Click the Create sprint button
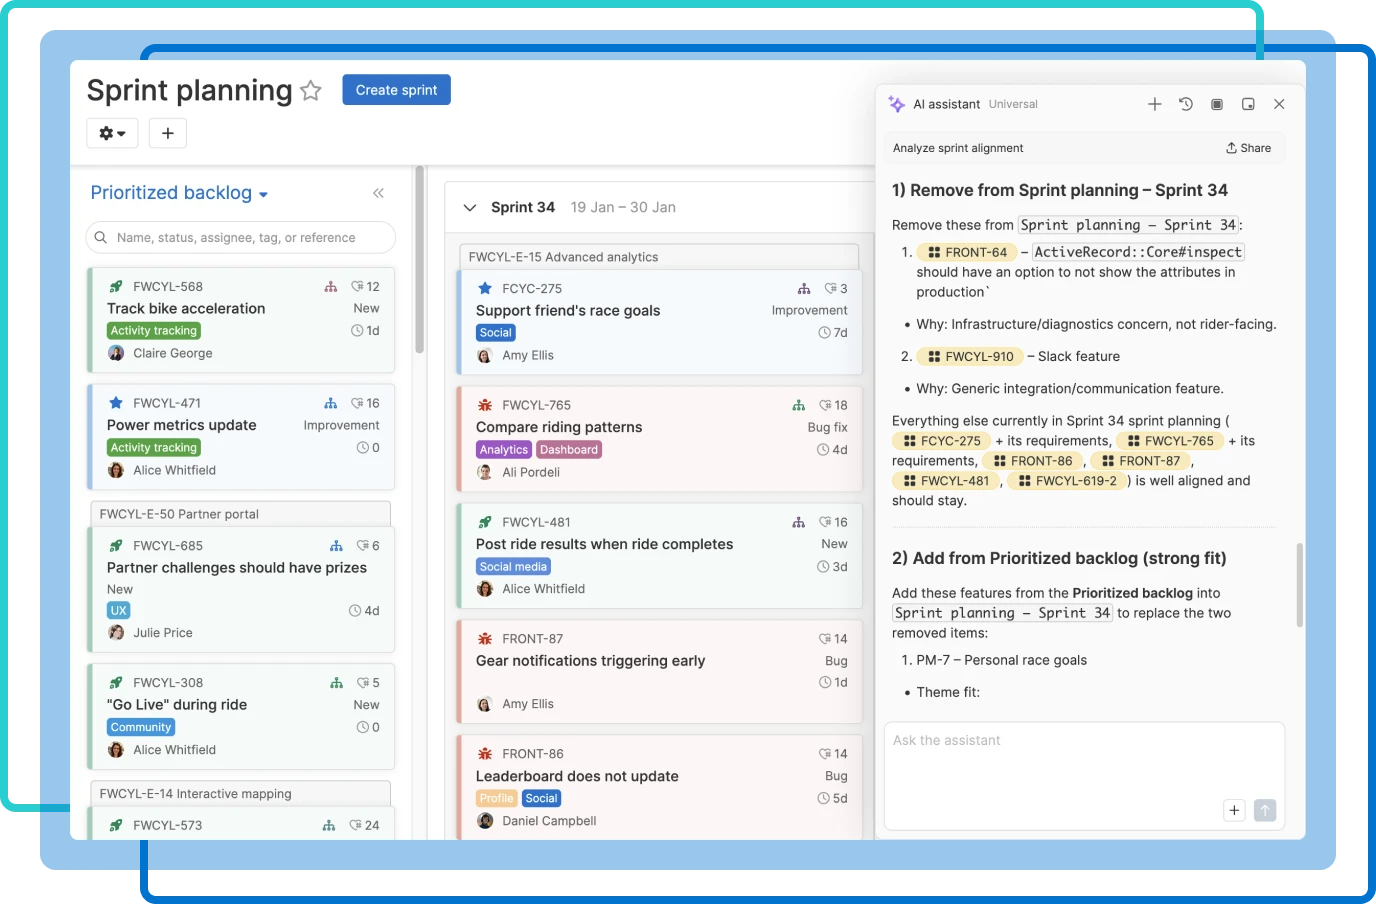This screenshot has width=1376, height=904. click(396, 89)
